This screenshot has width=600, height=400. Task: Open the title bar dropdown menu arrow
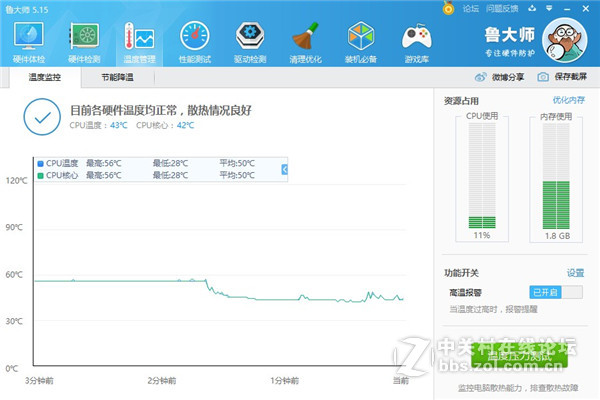(549, 8)
